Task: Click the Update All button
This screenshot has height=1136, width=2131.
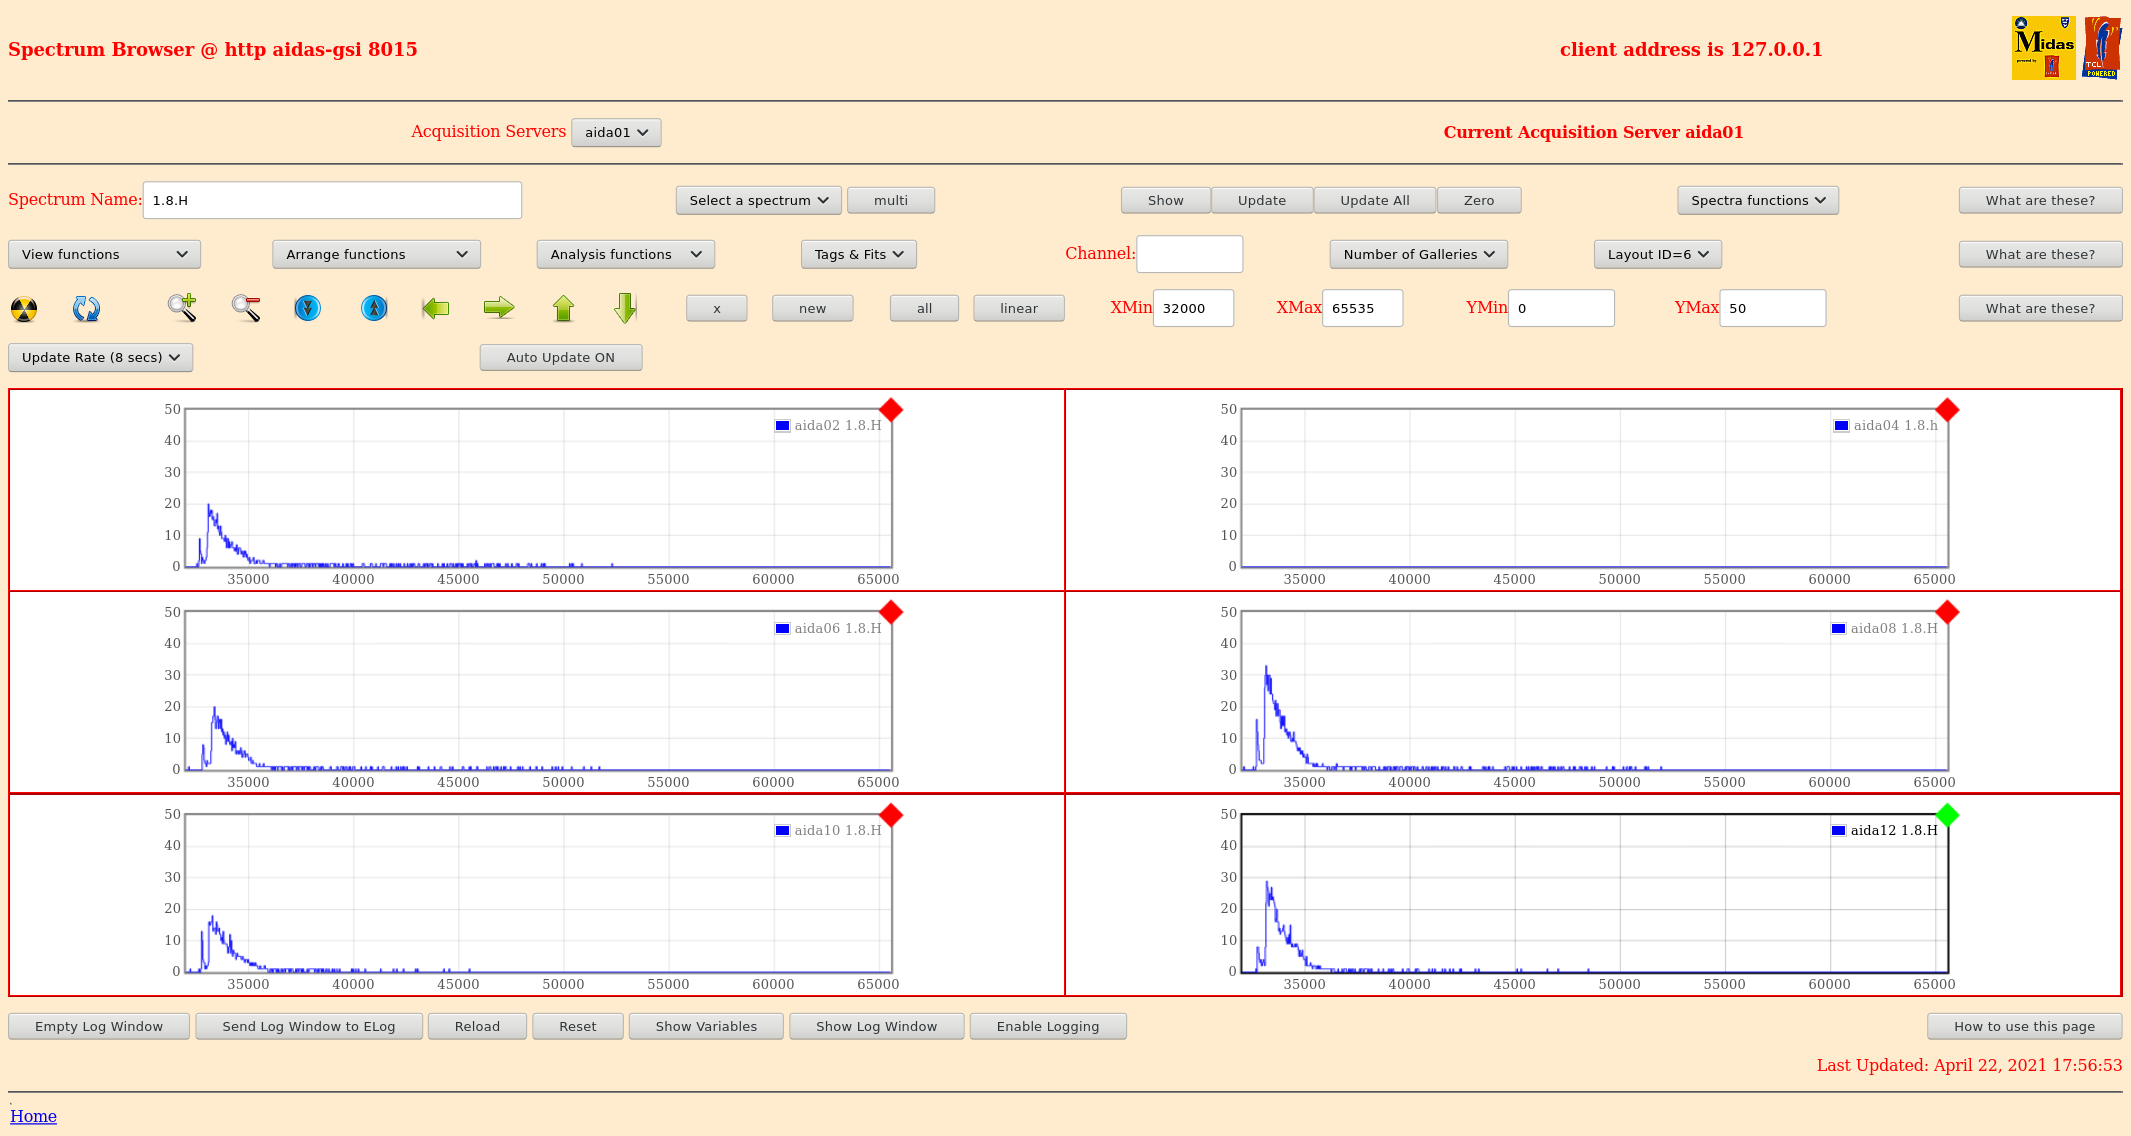Action: [x=1374, y=200]
